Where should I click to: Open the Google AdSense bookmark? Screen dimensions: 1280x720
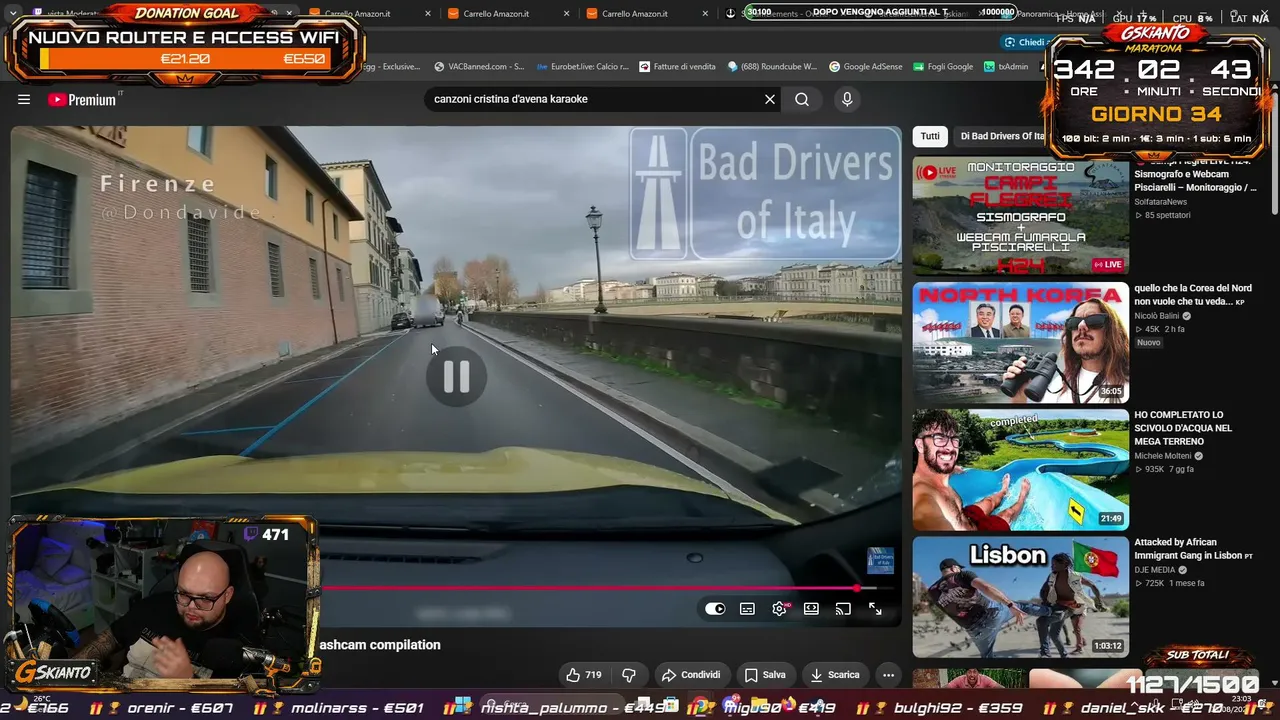[865, 67]
